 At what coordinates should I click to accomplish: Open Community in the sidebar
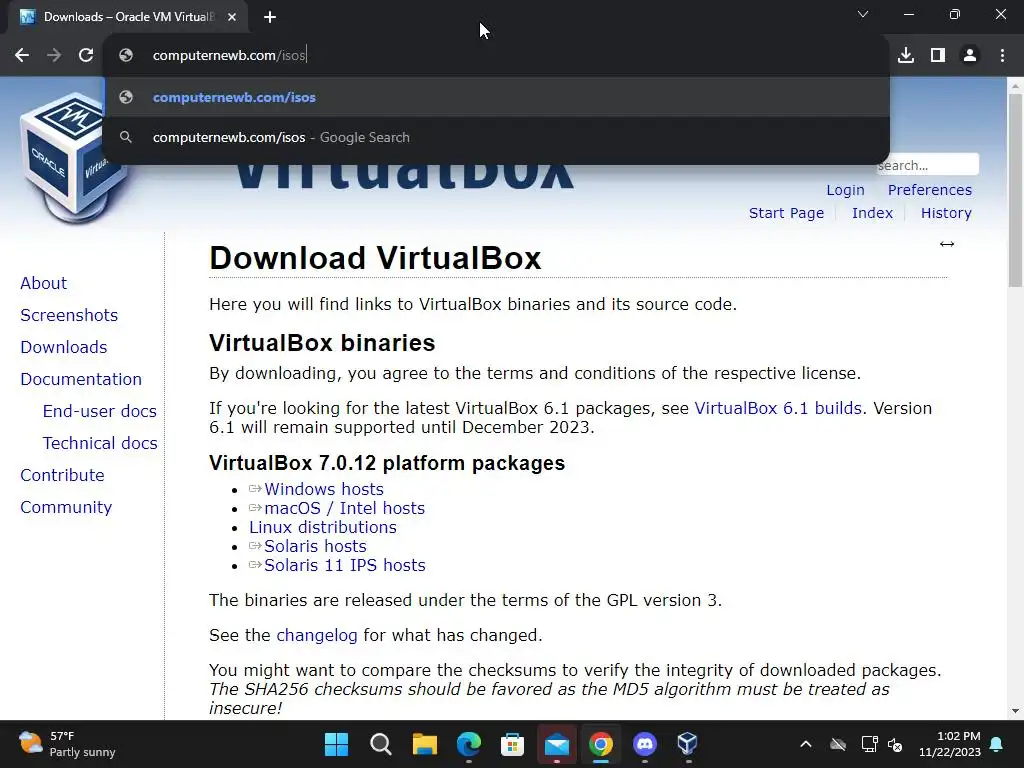(x=66, y=507)
